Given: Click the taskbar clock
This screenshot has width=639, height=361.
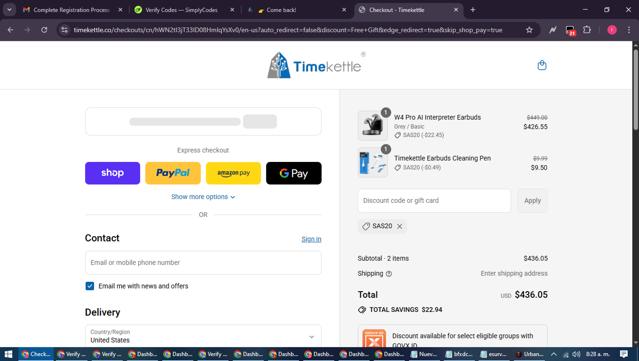Looking at the screenshot, I should [x=597, y=354].
